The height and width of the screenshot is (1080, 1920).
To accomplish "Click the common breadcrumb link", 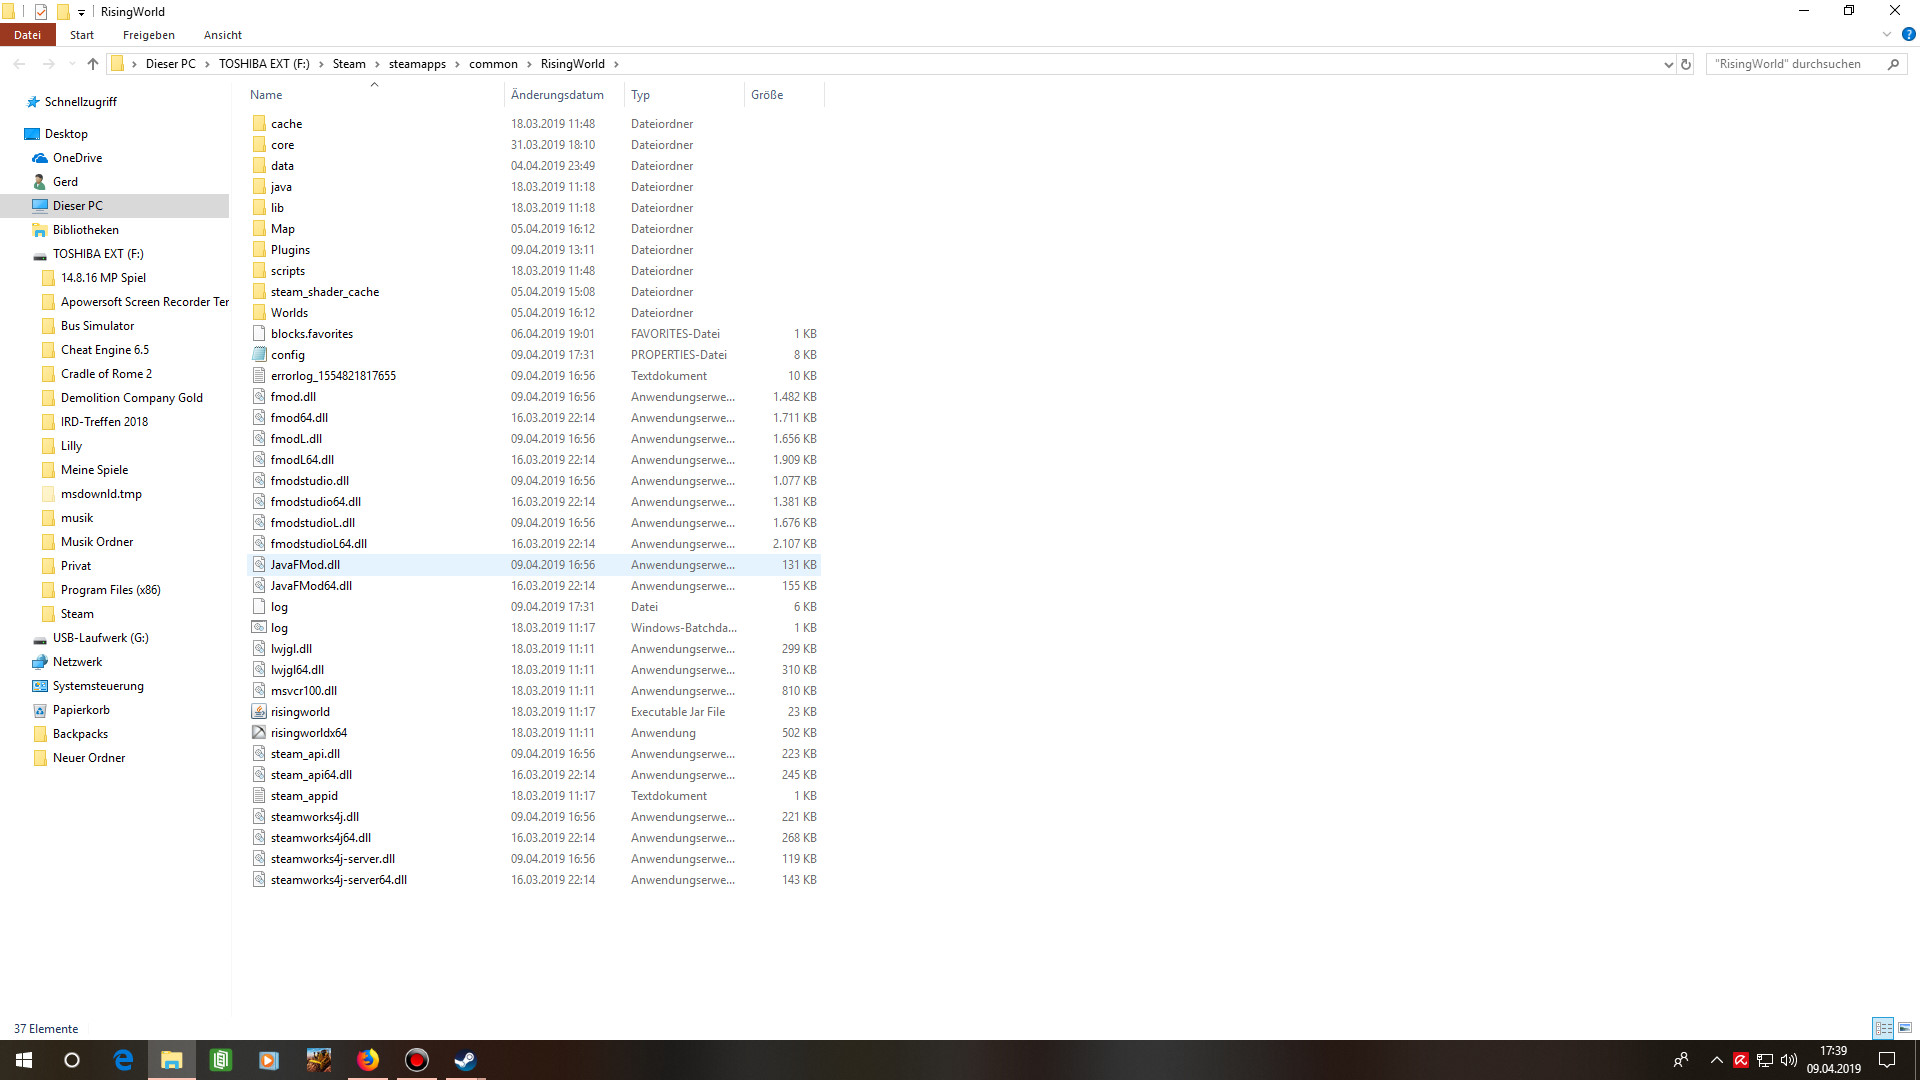I will pos(493,64).
